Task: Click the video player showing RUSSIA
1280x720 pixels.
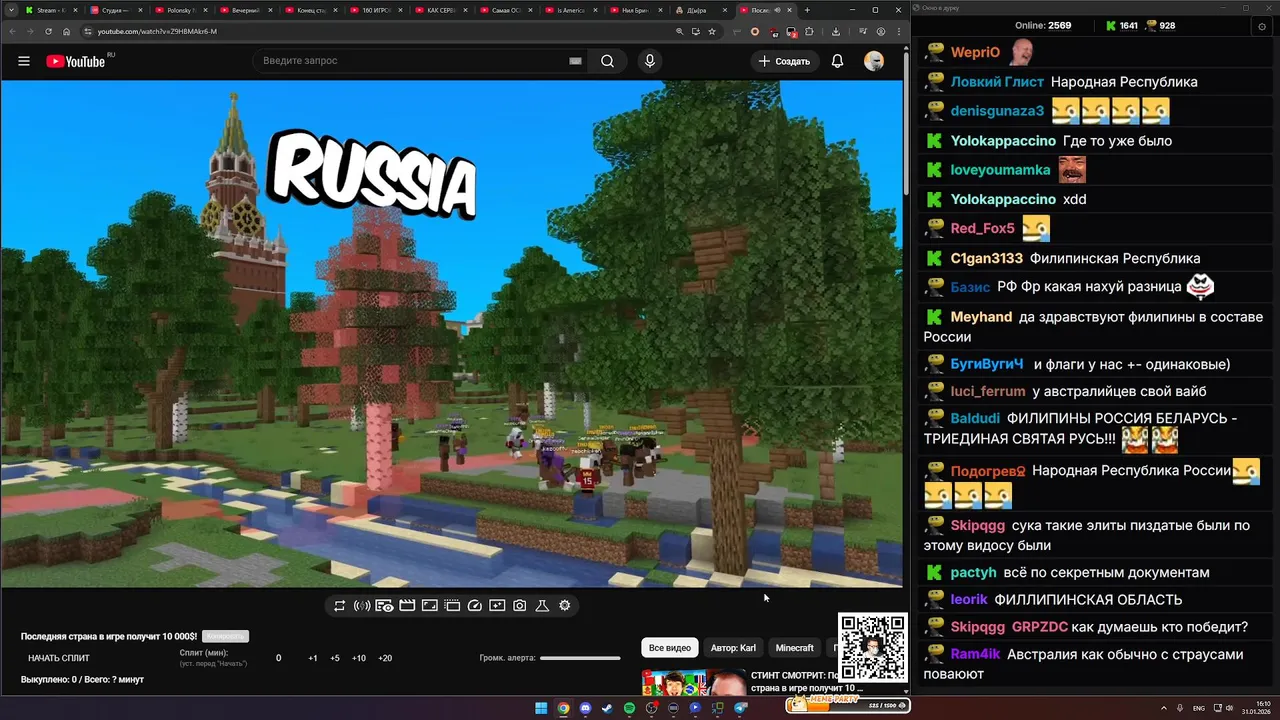Action: pos(452,333)
